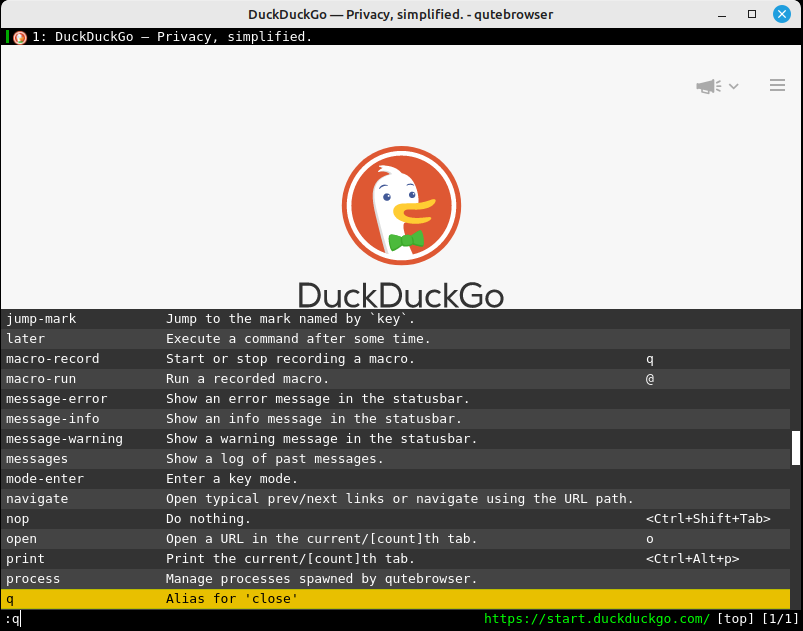Minimize the qutebrowser window
The width and height of the screenshot is (803, 631).
click(x=722, y=14)
